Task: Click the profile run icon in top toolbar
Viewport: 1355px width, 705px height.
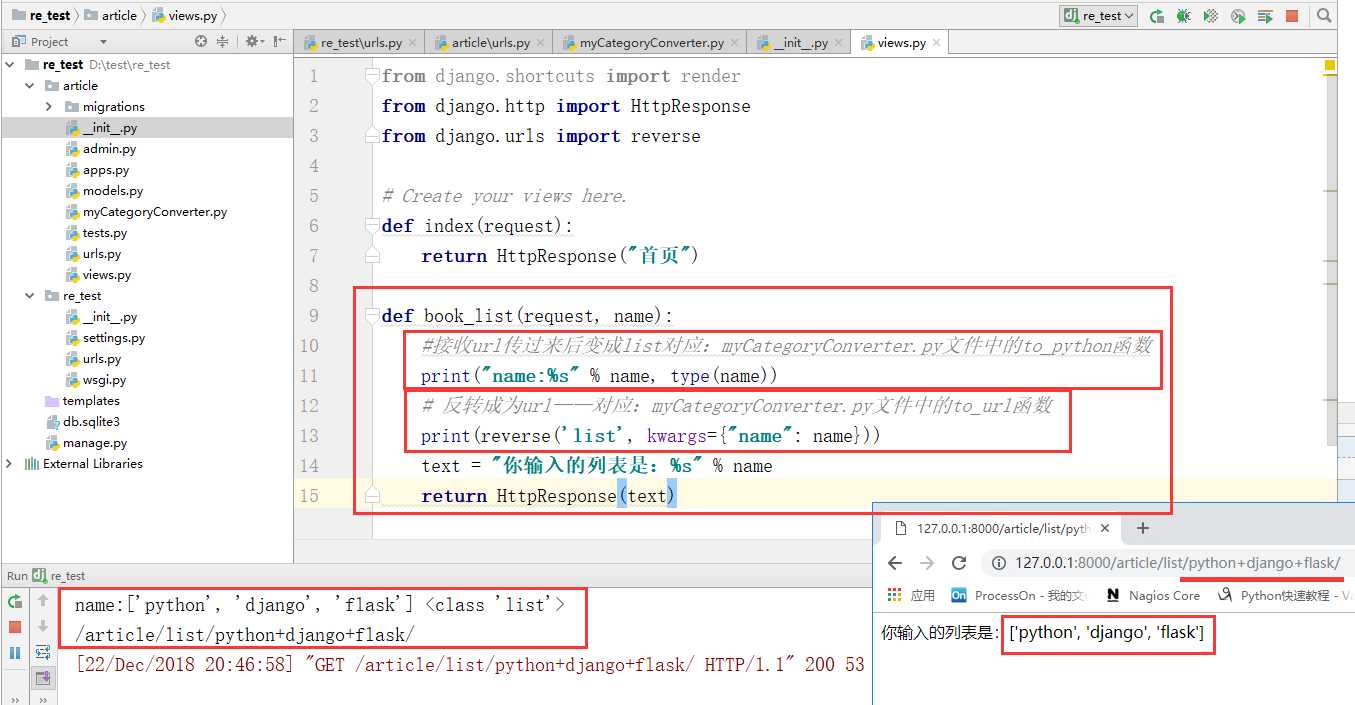Action: (x=1238, y=16)
